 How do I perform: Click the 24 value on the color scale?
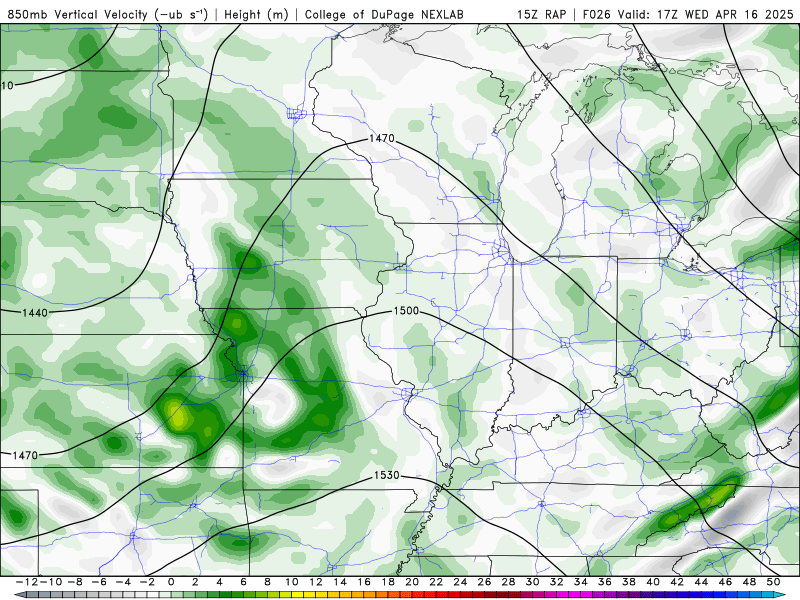point(460,582)
